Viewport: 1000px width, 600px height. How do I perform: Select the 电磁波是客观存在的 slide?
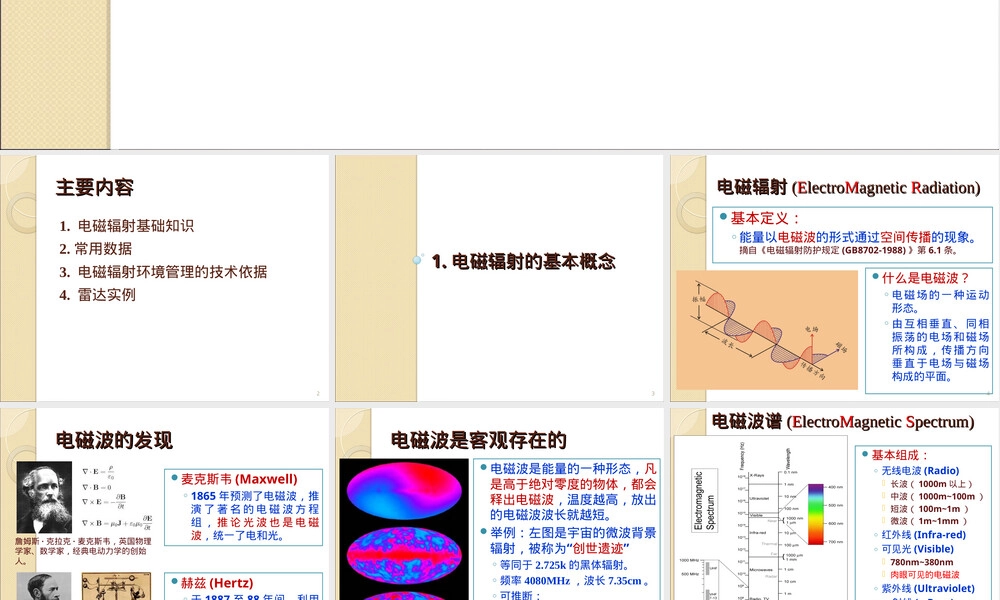pyautogui.click(x=499, y=504)
